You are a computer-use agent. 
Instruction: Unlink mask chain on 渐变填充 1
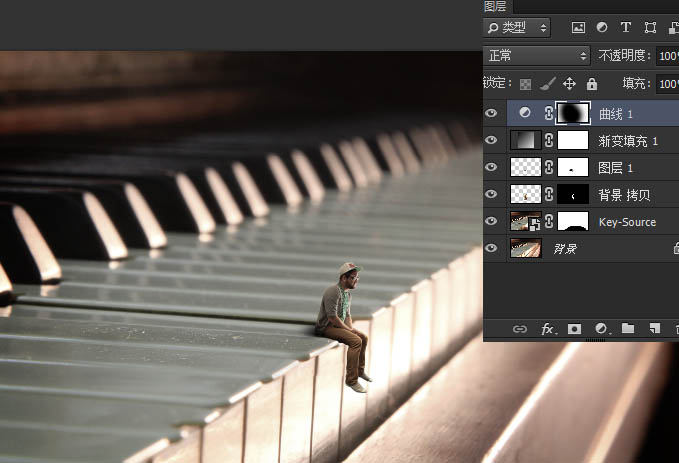pyautogui.click(x=549, y=140)
